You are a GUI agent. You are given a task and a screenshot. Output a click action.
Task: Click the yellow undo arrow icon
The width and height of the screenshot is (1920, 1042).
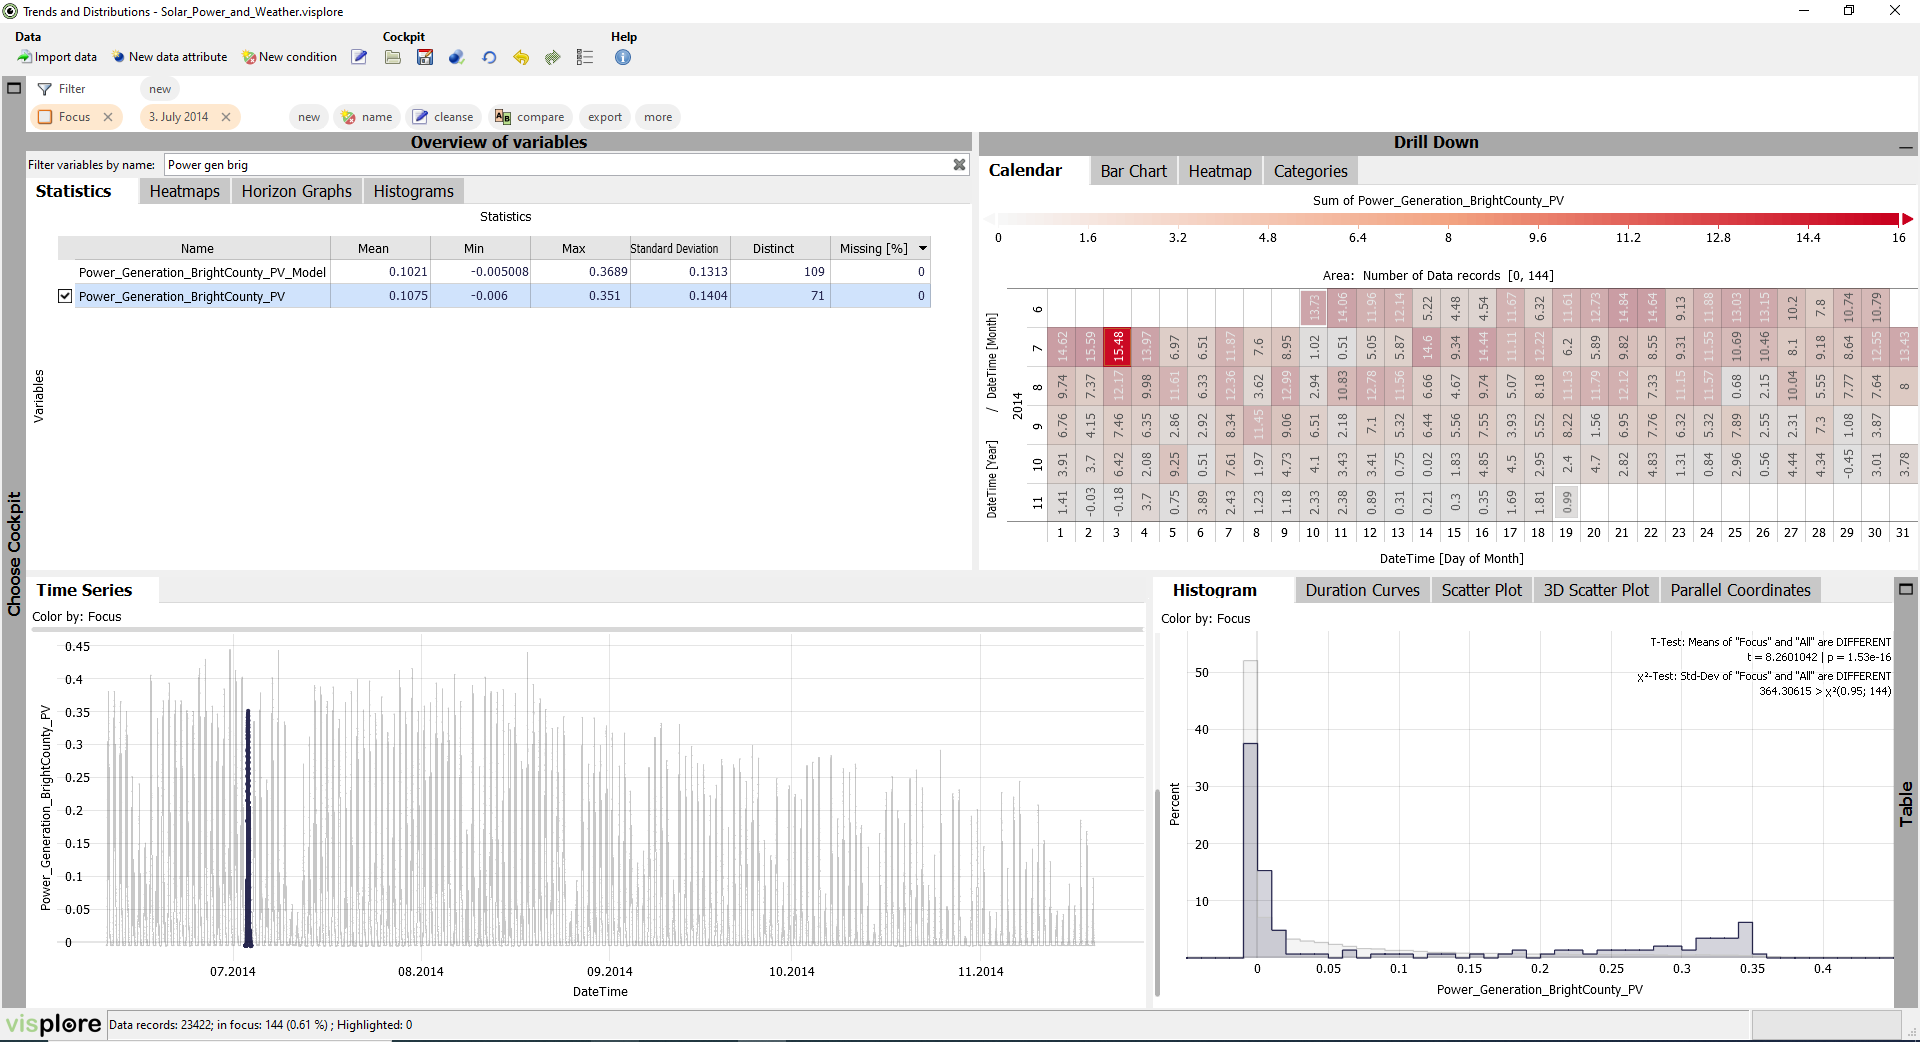[521, 57]
